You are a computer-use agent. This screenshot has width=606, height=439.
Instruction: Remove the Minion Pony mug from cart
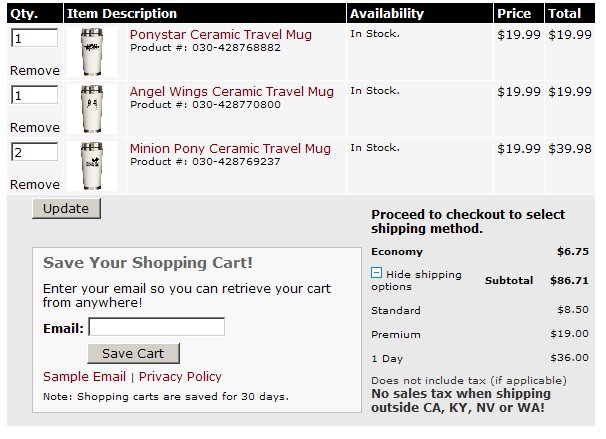35,184
